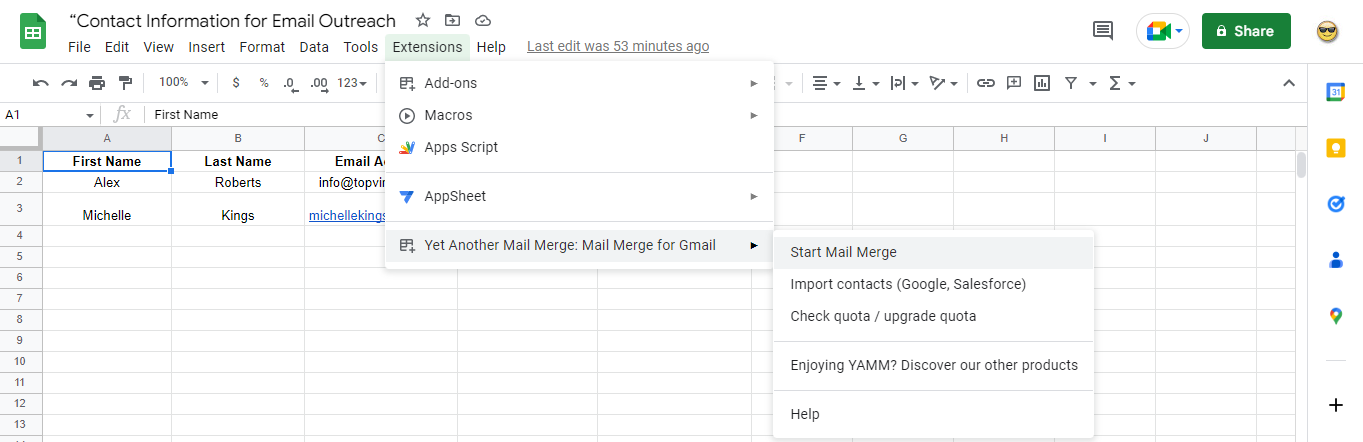Viewport: 1363px width, 442px height.
Task: Select cell containing Roberts
Action: [x=238, y=182]
